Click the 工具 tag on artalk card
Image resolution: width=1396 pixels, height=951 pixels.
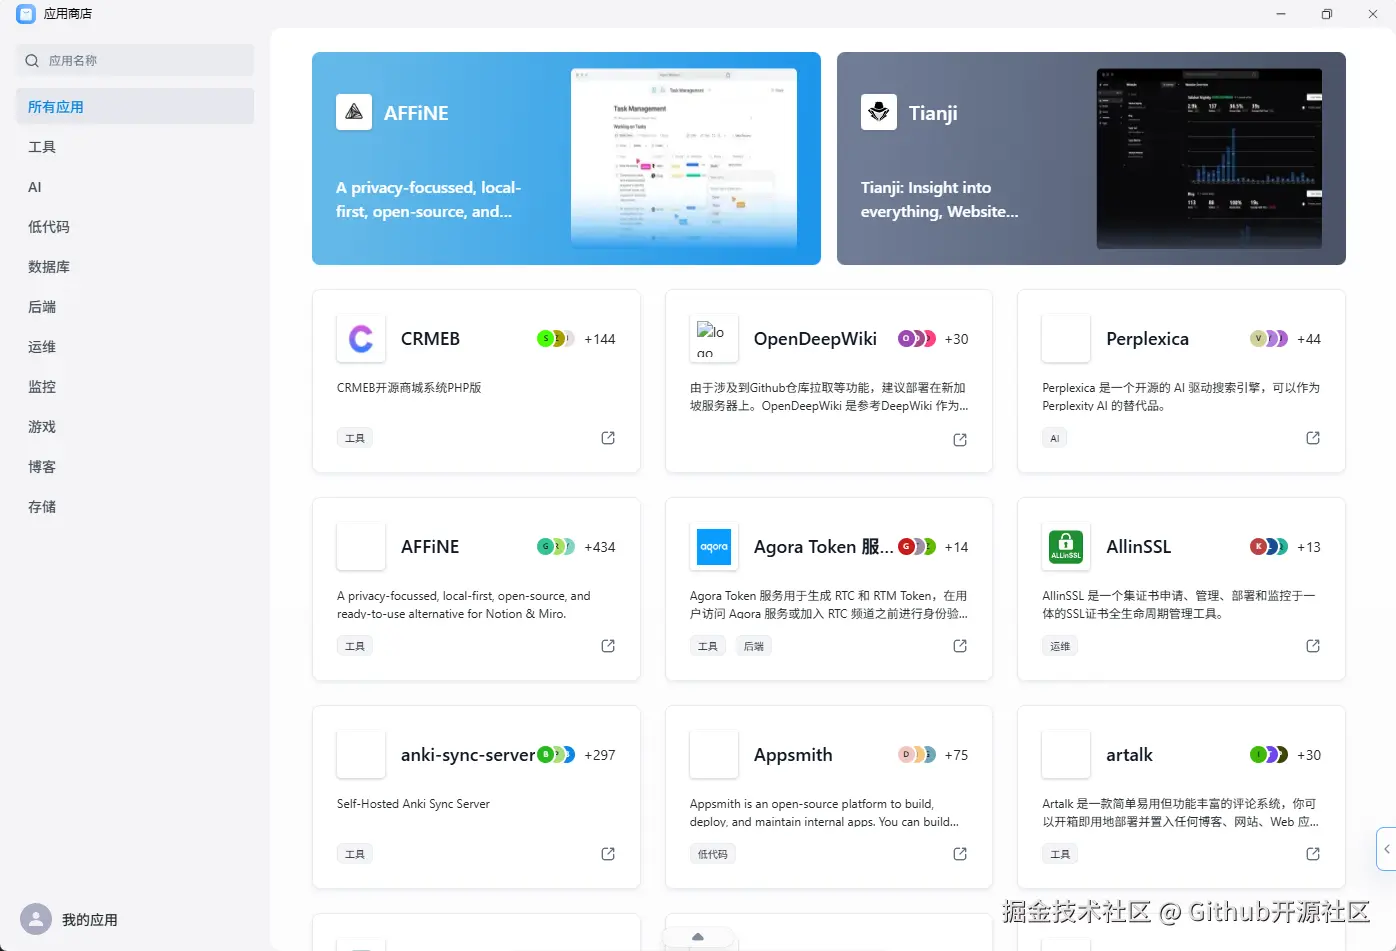click(1060, 854)
